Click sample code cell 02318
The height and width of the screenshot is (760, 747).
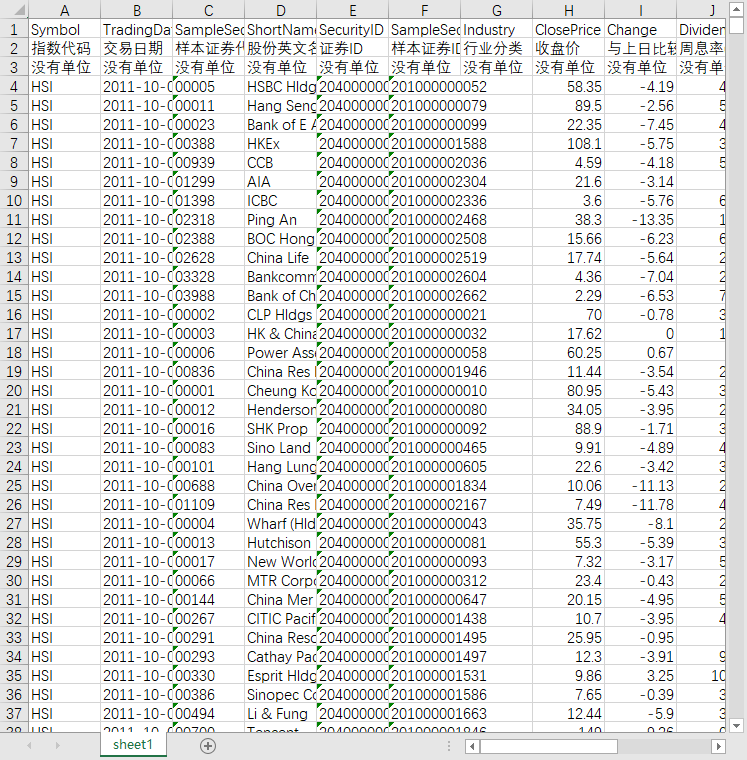click(208, 220)
